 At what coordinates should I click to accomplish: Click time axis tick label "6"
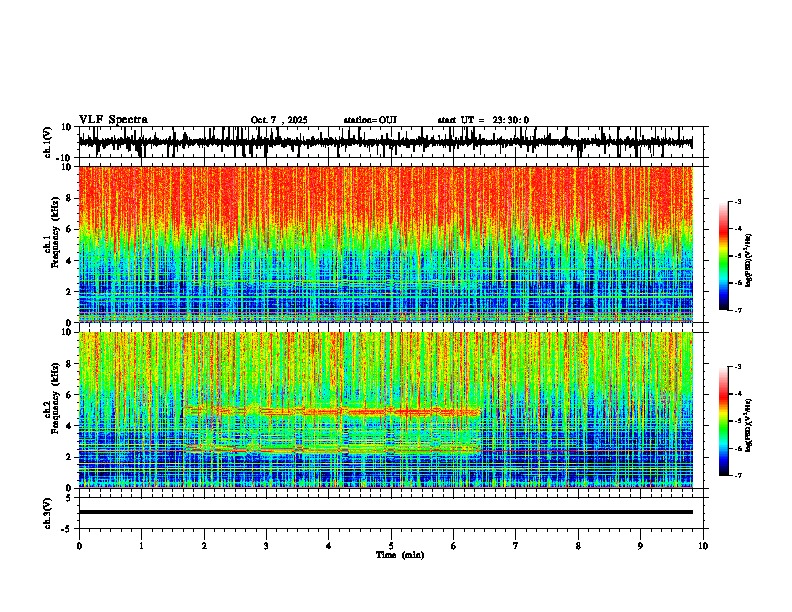(453, 546)
